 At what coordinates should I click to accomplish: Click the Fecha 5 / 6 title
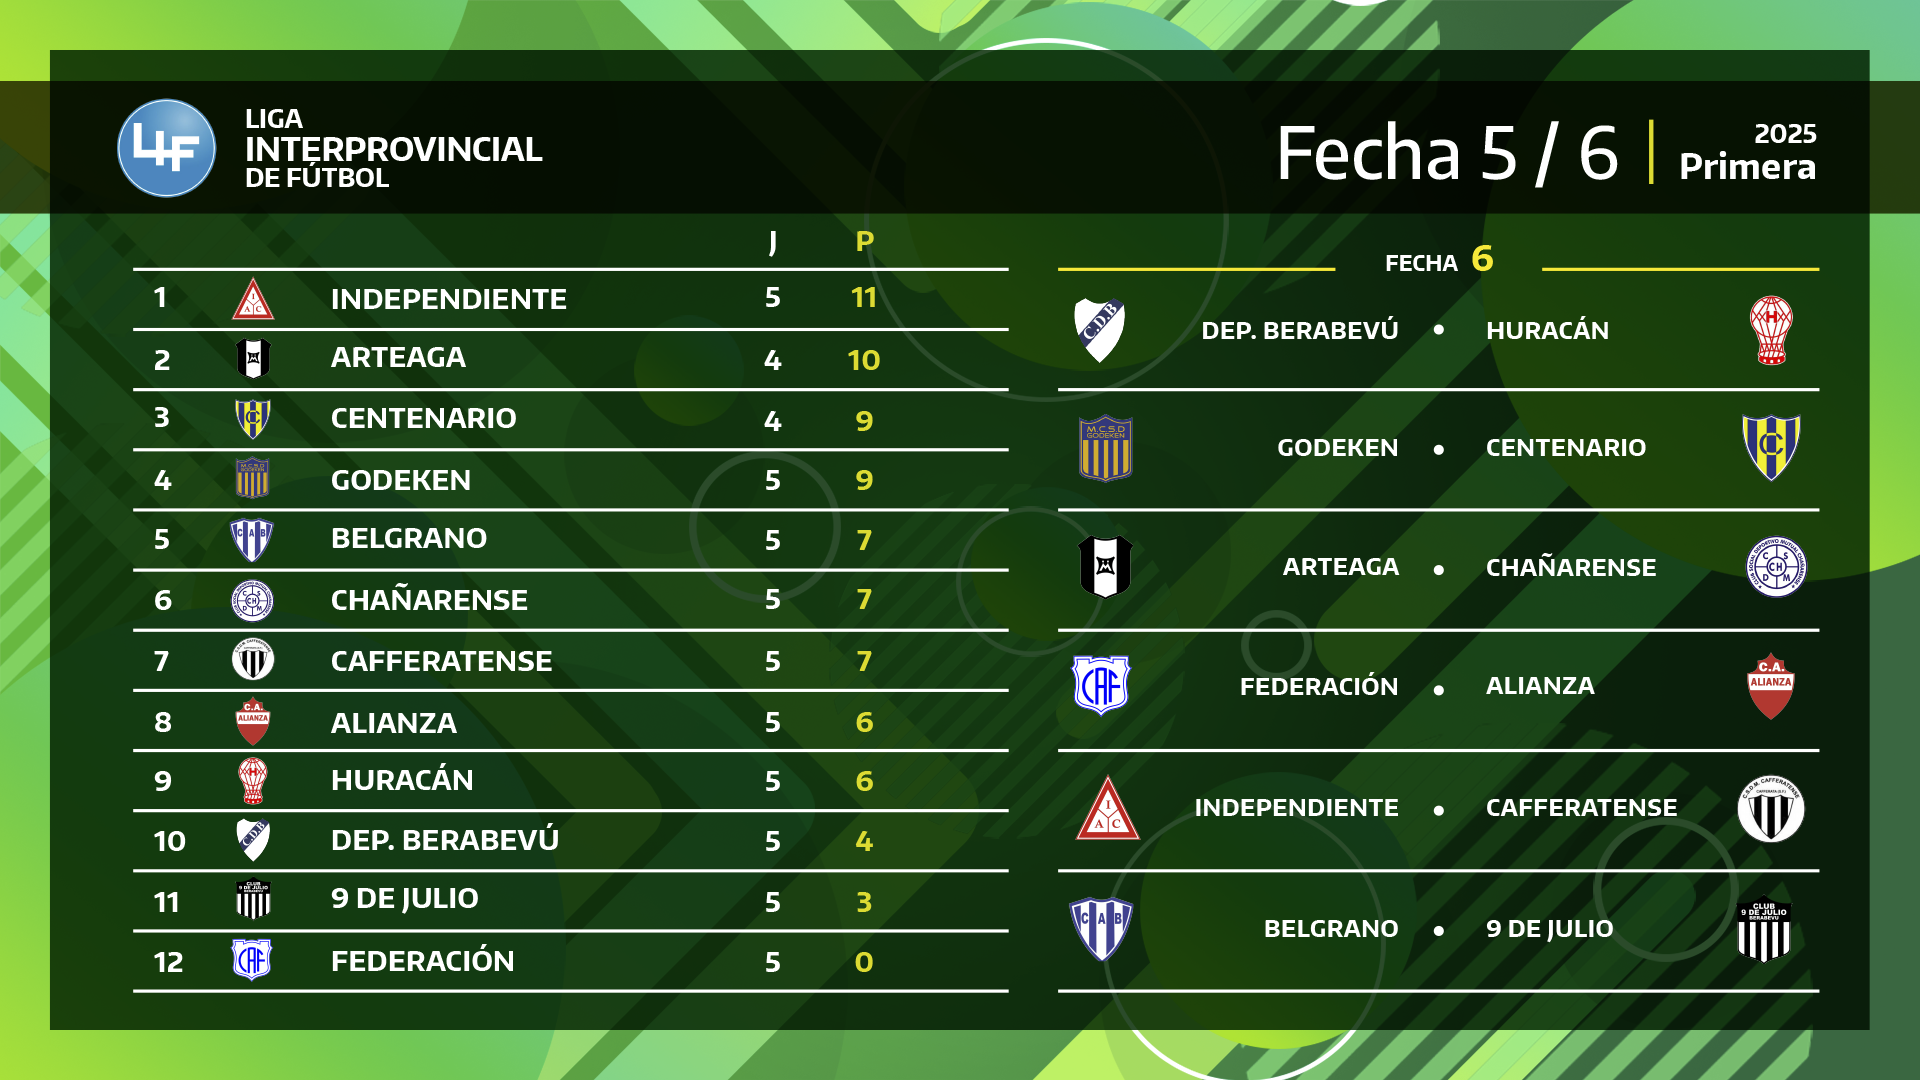pos(1447,153)
